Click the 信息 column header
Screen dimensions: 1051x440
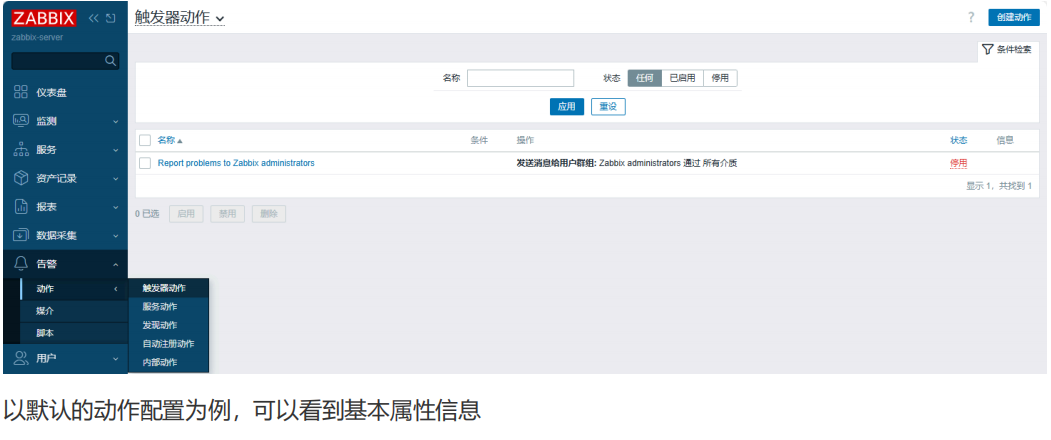(x=1005, y=140)
